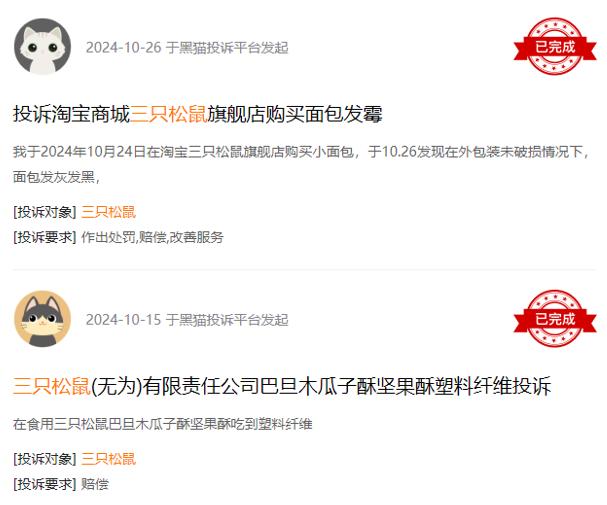Open complaint about 巴旦木瓜子酥坚果酥塑料纤维

click(x=282, y=386)
